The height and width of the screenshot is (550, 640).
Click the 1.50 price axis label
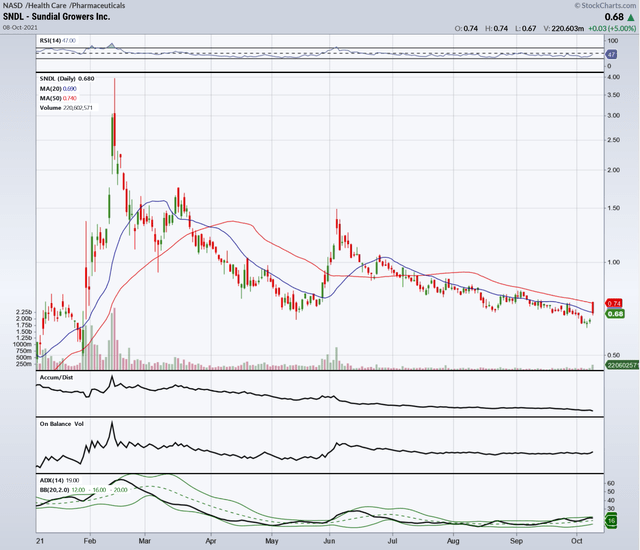pyautogui.click(x=613, y=208)
